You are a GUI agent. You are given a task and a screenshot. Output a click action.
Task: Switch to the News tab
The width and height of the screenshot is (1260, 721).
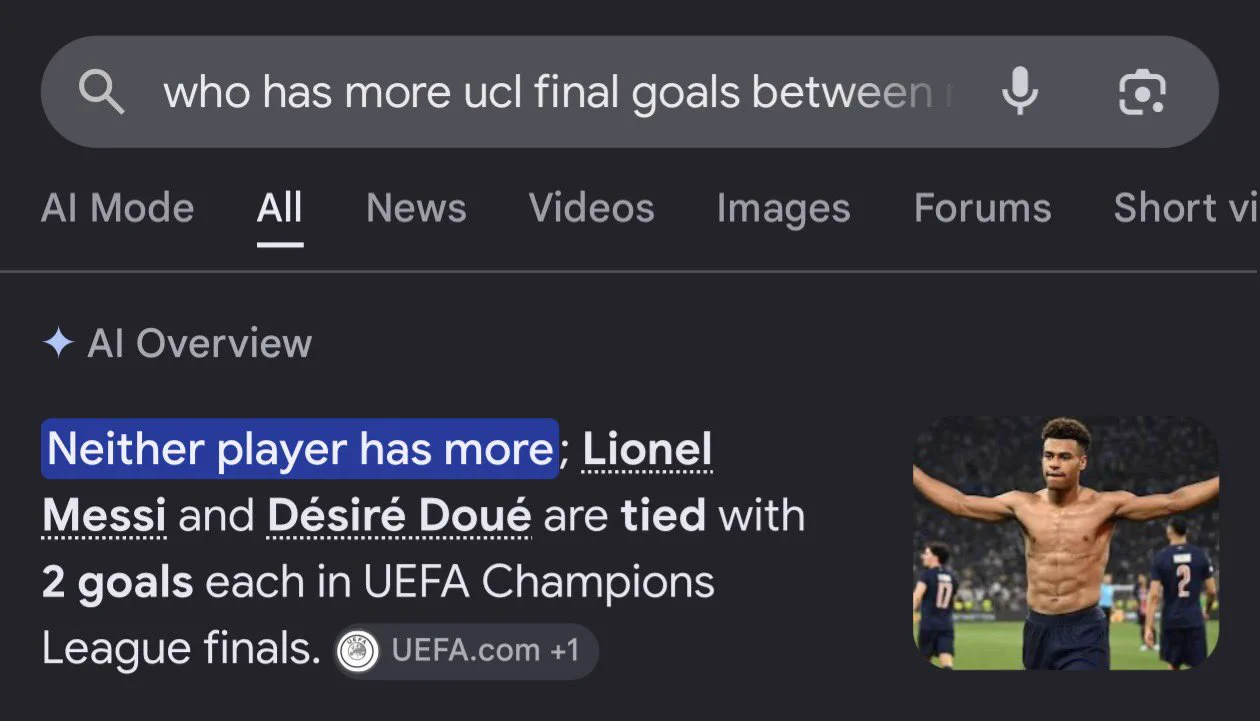[x=416, y=208]
